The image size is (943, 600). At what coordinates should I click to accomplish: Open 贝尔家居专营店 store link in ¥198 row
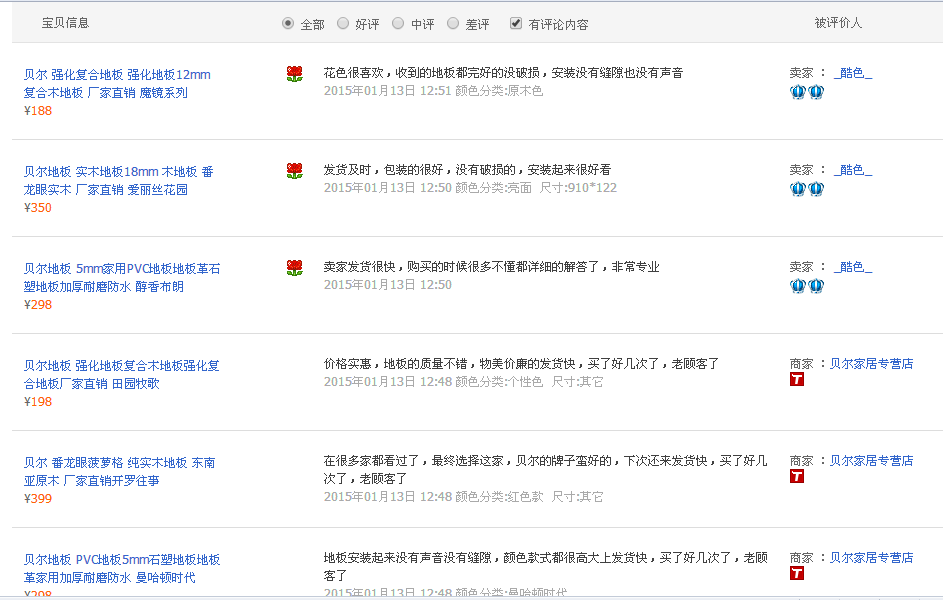(871, 364)
